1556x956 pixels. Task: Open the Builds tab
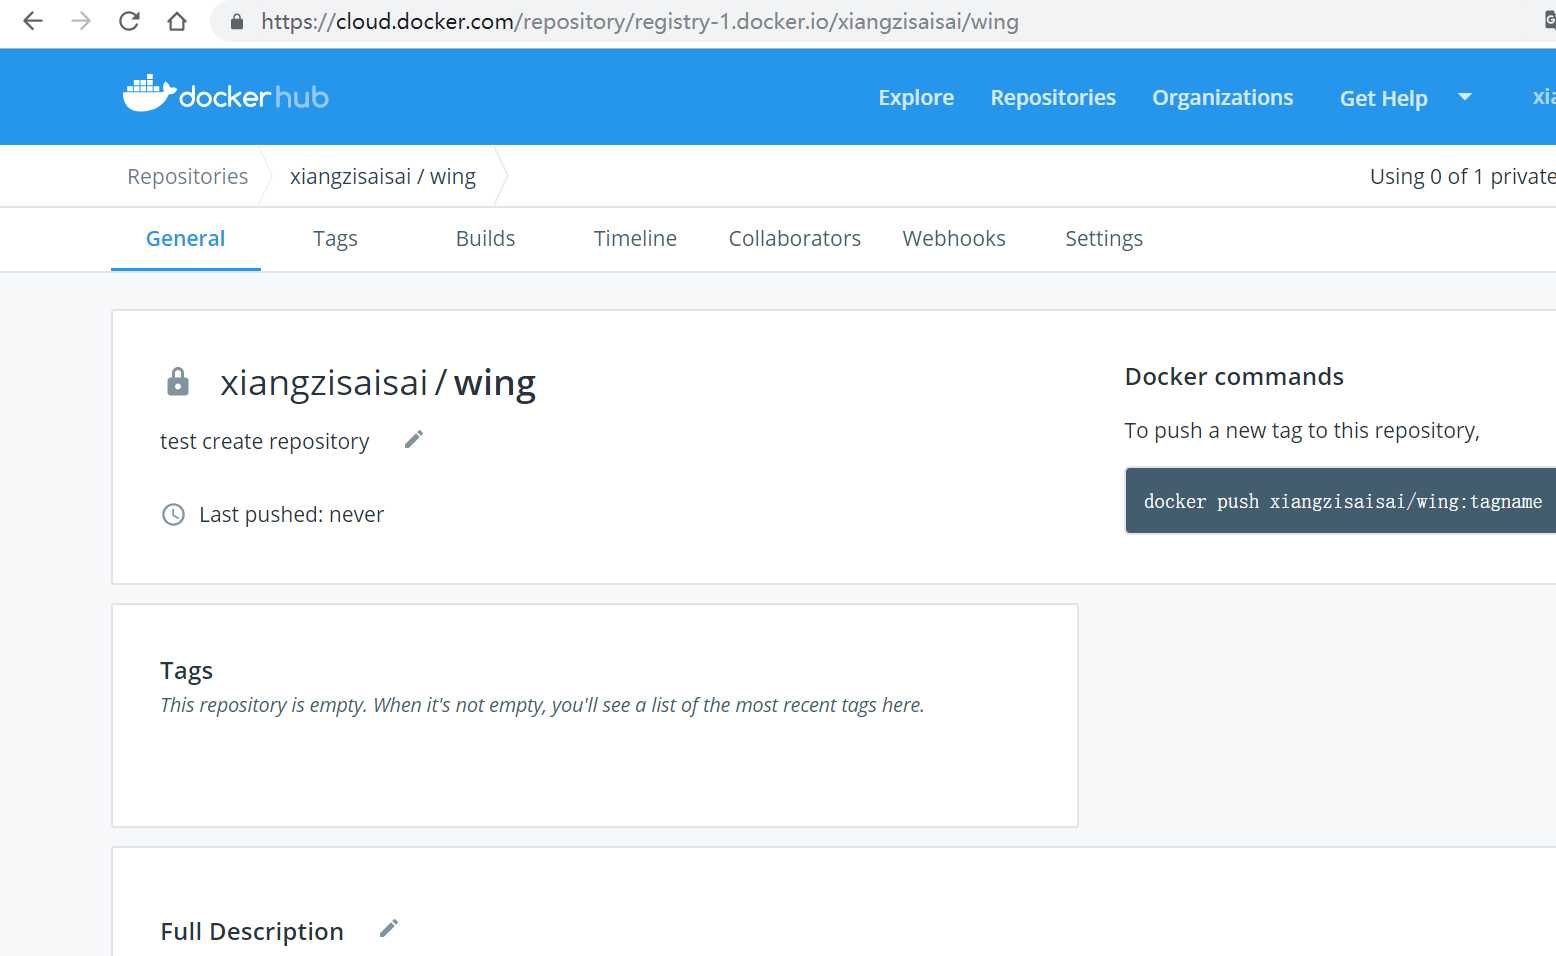coord(485,238)
